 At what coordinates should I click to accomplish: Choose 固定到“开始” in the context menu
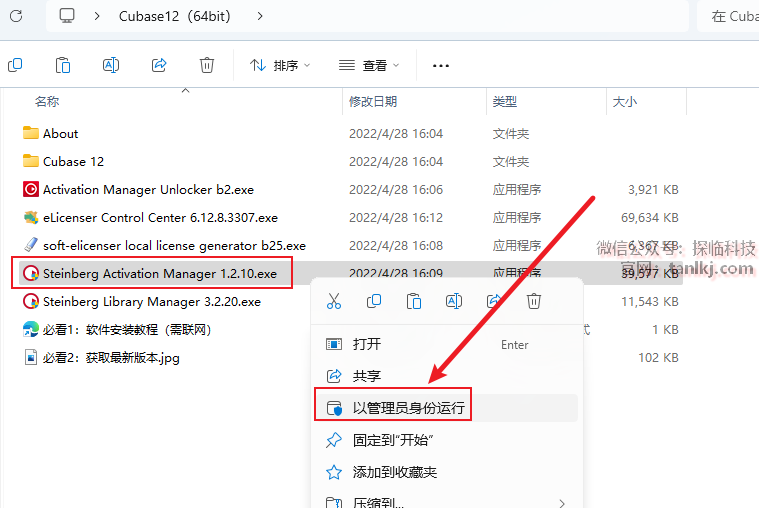445,440
